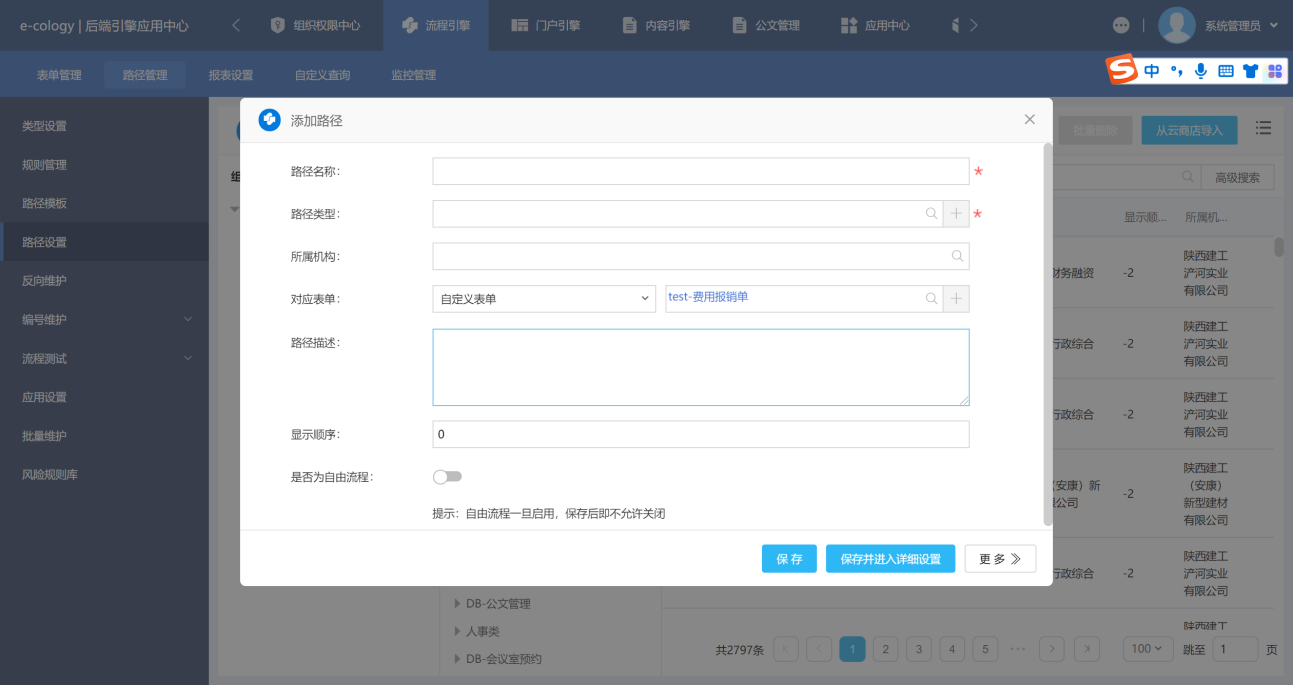
Task: Open the 自定义表单 dropdown
Action: 544,299
